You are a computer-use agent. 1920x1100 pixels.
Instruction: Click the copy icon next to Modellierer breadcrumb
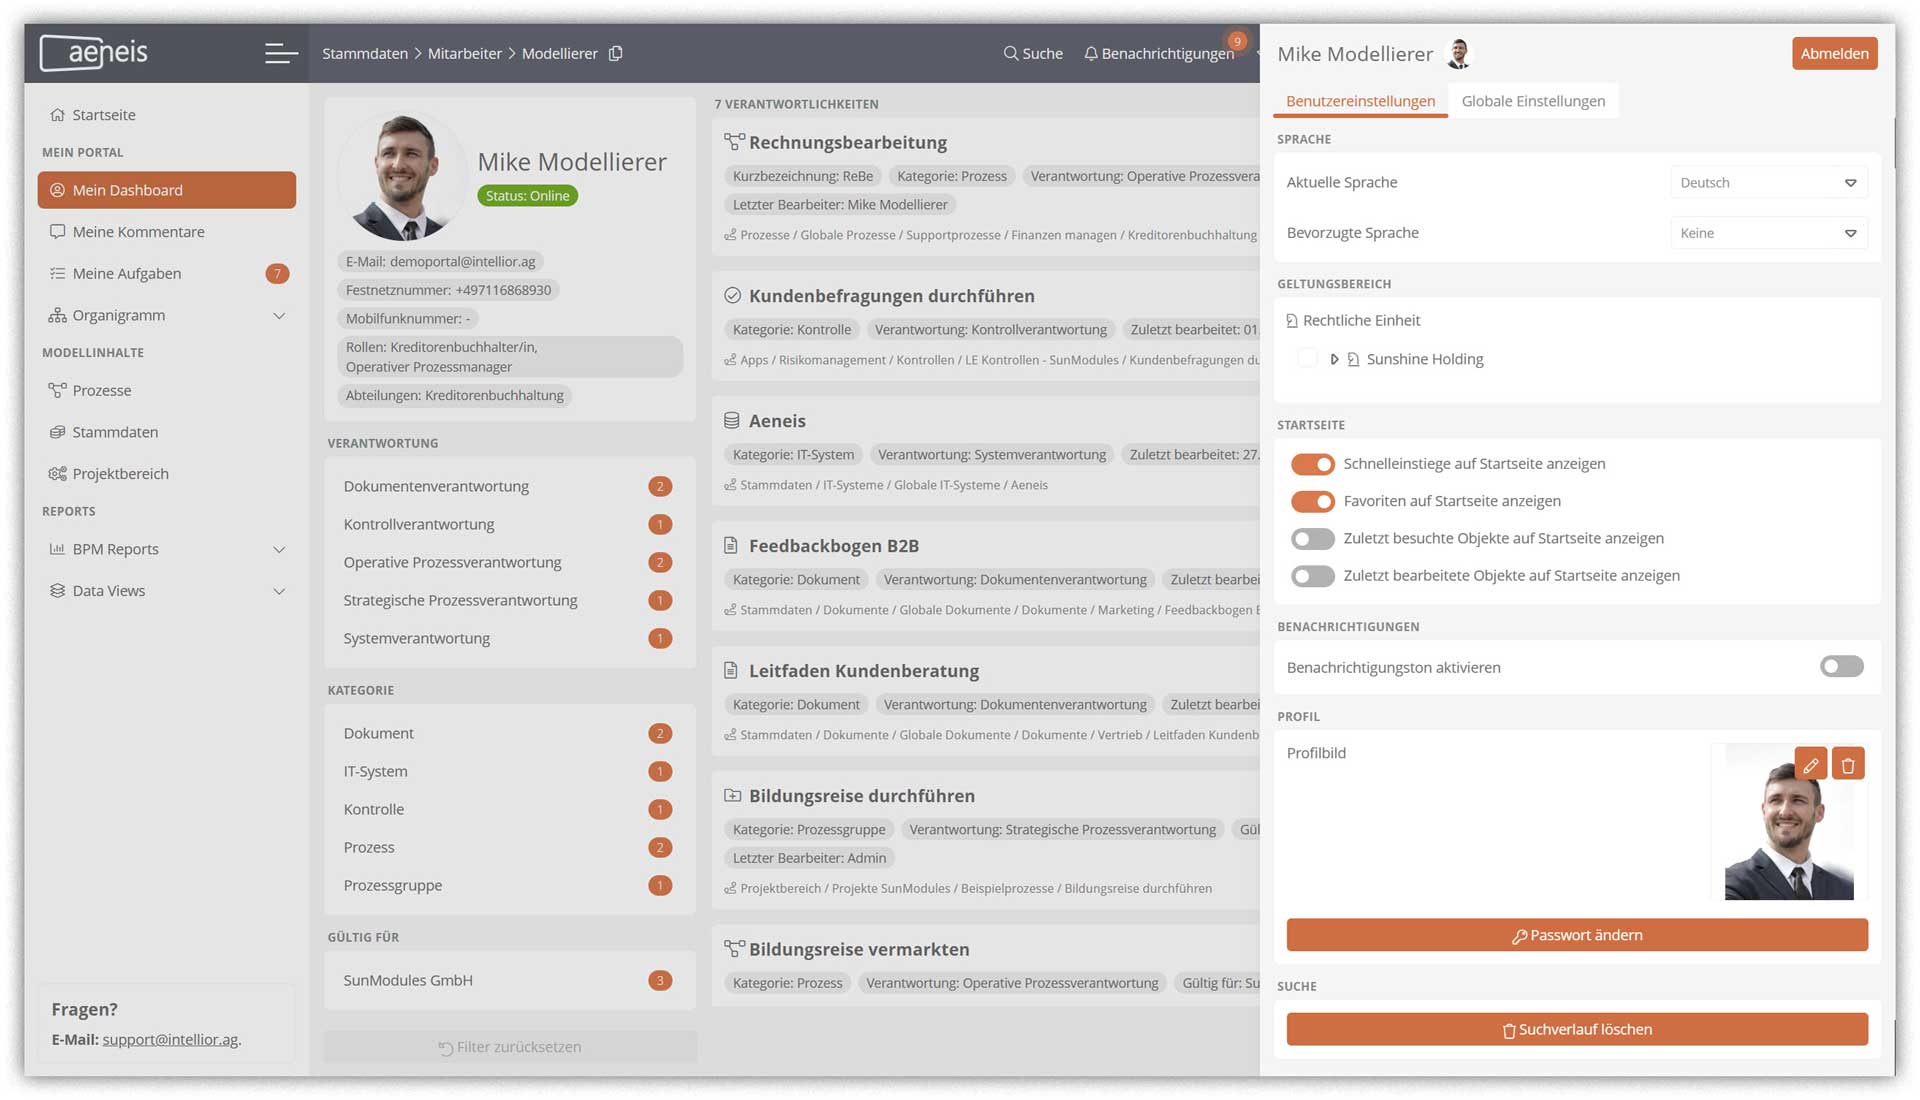point(616,53)
